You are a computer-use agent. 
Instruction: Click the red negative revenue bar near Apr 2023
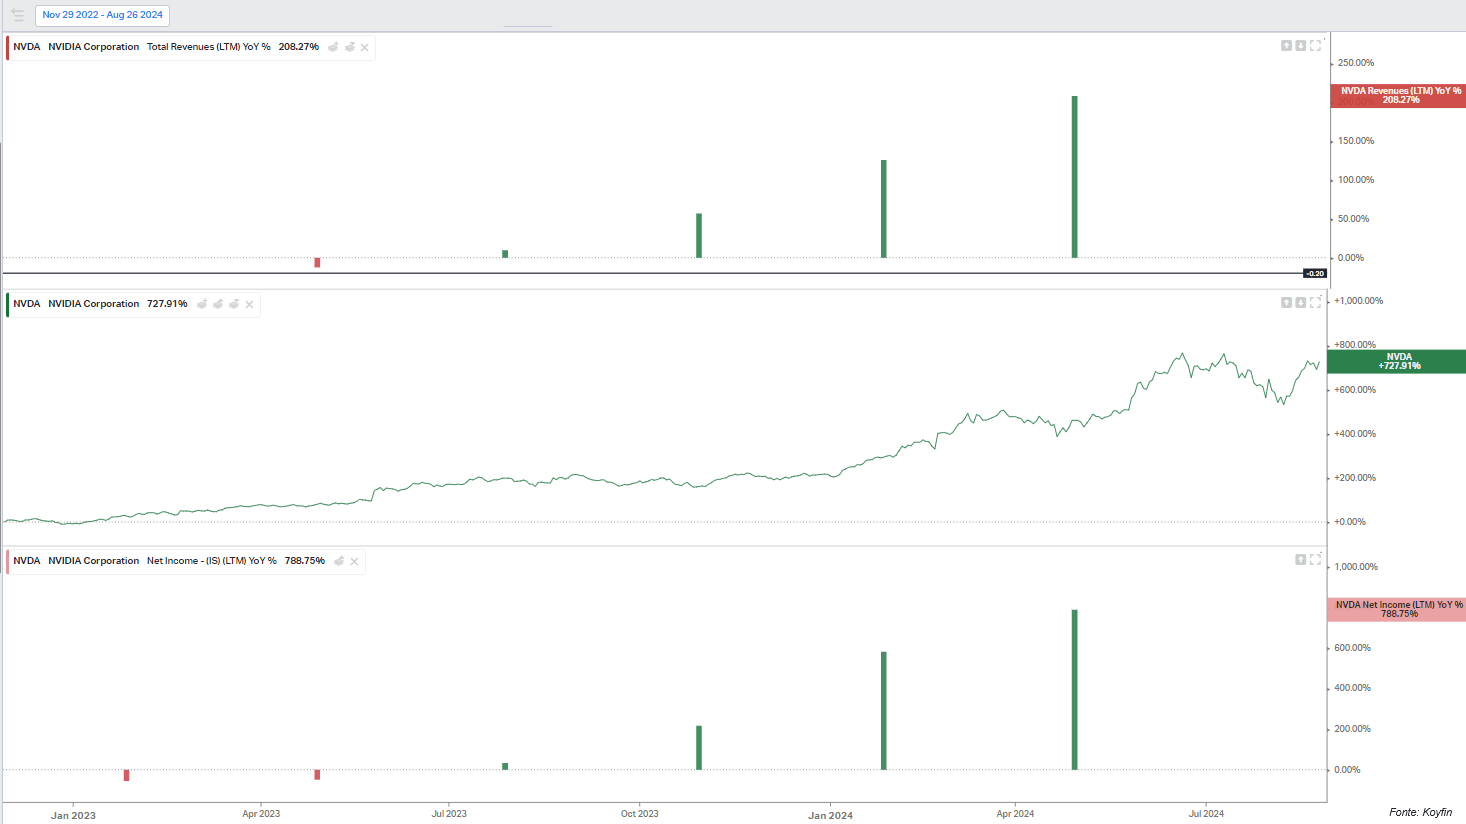(x=317, y=263)
